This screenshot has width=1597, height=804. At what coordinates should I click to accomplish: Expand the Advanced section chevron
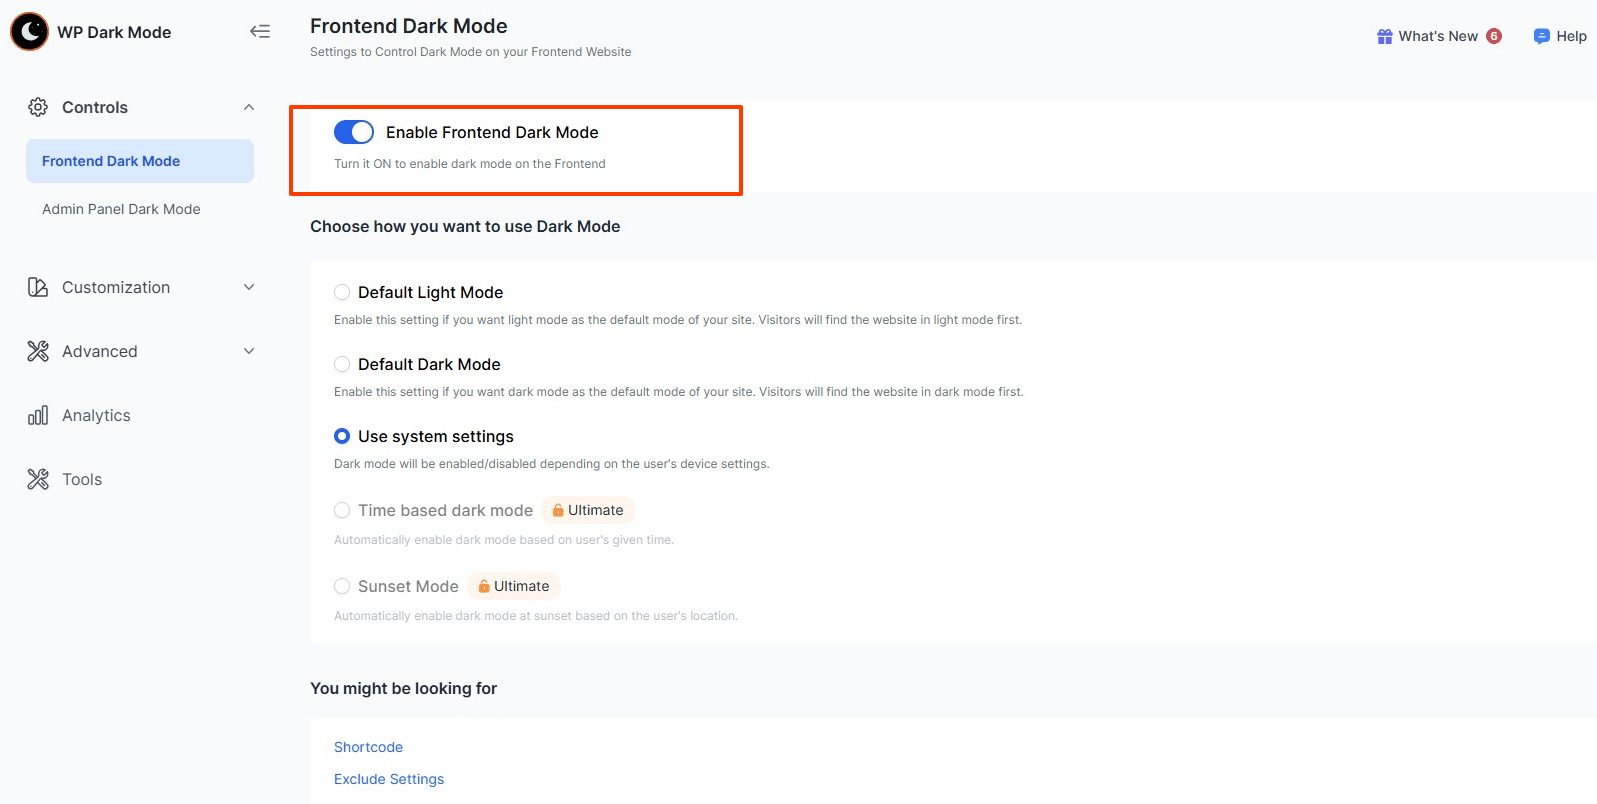249,351
